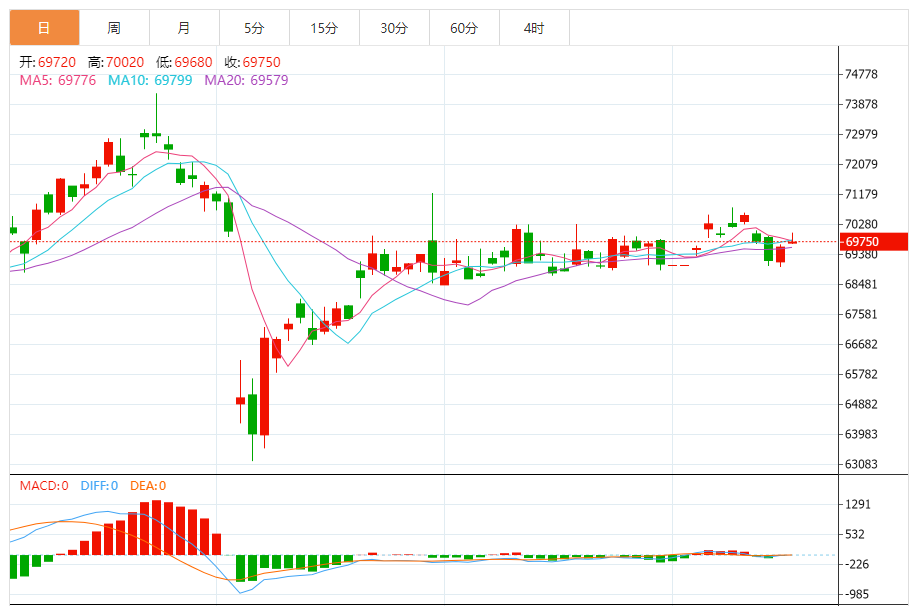Click the 70280 price axis label
Image resolution: width=915 pixels, height=606 pixels.
[x=861, y=224]
